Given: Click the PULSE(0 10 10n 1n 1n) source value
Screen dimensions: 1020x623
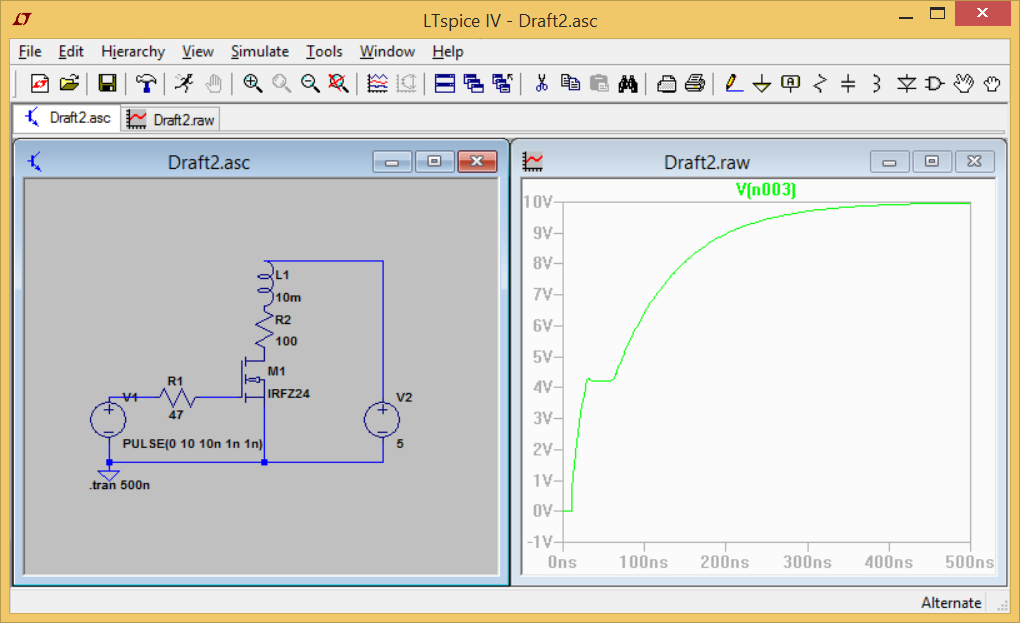Looking at the screenshot, I should pos(193,444).
